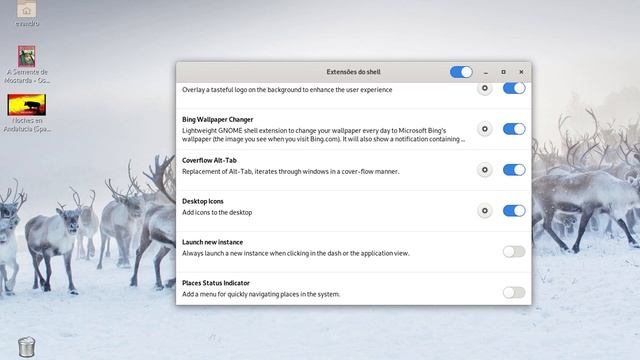Open background logo extension settings gear
Screen dimensions: 640x360
(484, 88)
